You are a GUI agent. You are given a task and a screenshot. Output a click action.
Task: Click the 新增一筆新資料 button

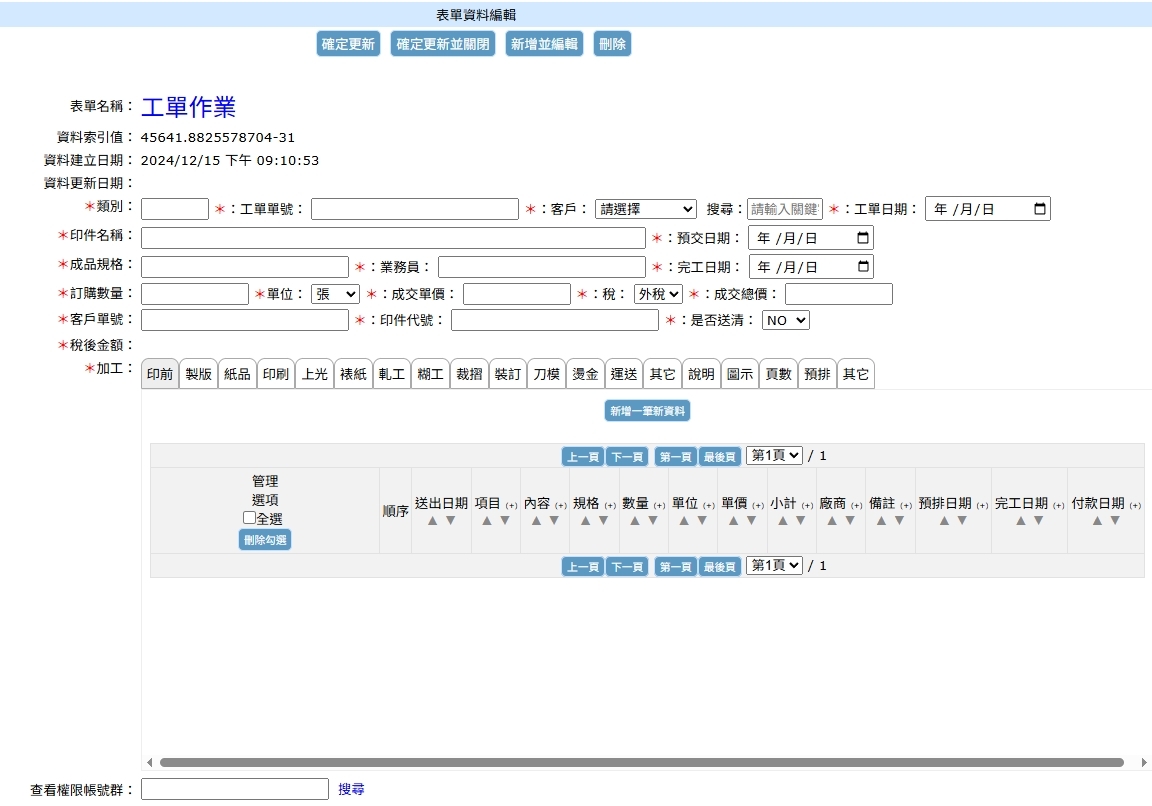pos(647,411)
